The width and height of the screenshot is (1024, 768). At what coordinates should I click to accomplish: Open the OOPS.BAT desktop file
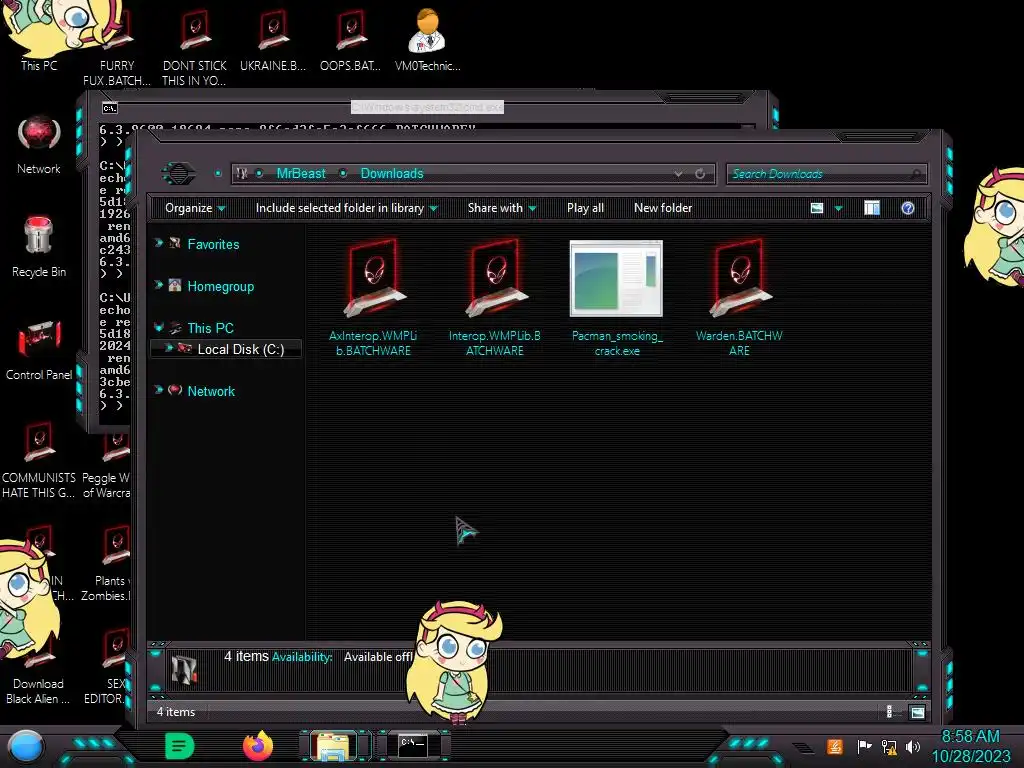(x=350, y=38)
